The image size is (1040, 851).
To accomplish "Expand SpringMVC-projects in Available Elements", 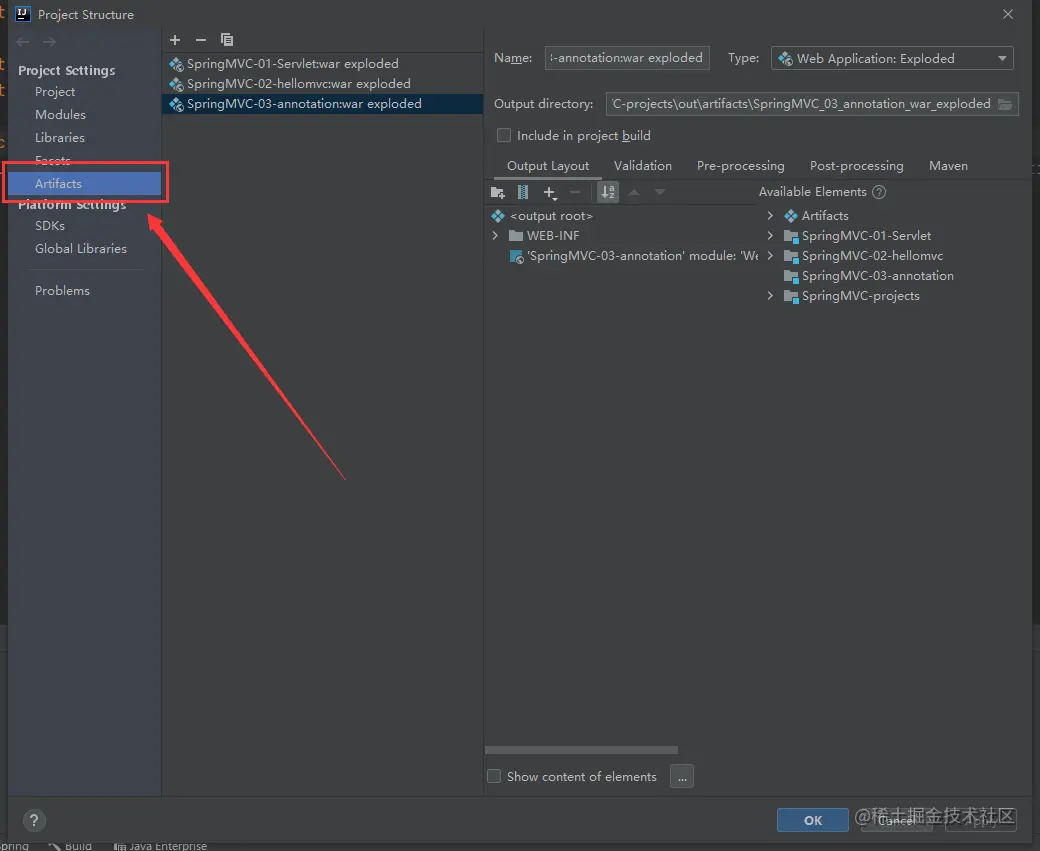I will (x=770, y=296).
